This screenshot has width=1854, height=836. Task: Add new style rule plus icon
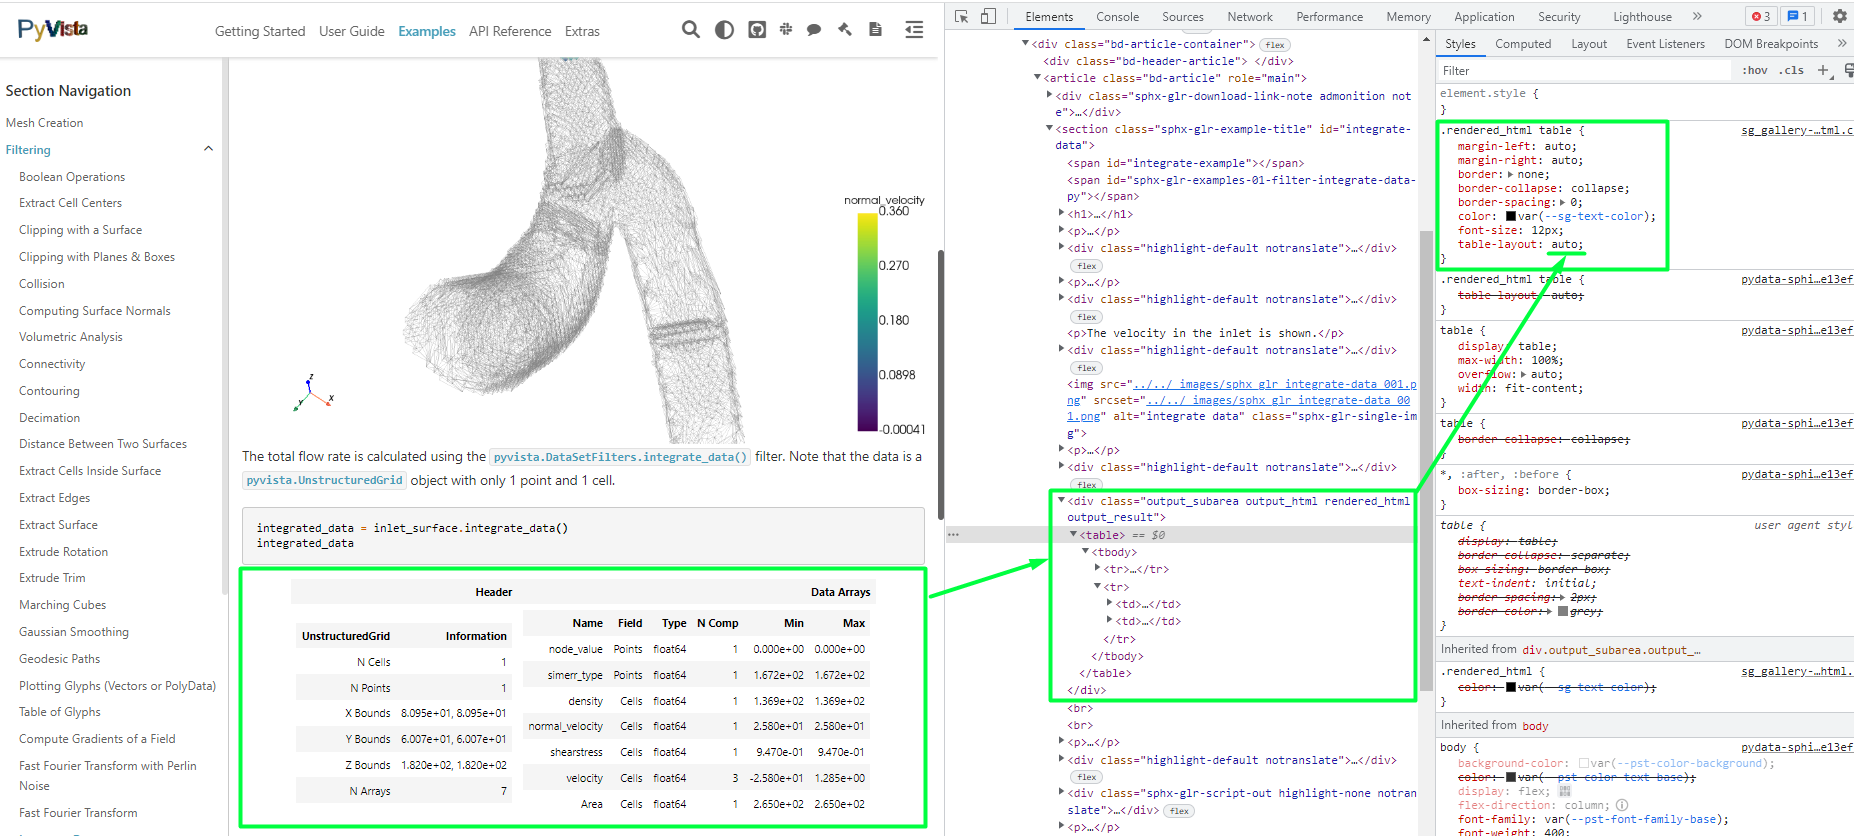[1824, 70]
